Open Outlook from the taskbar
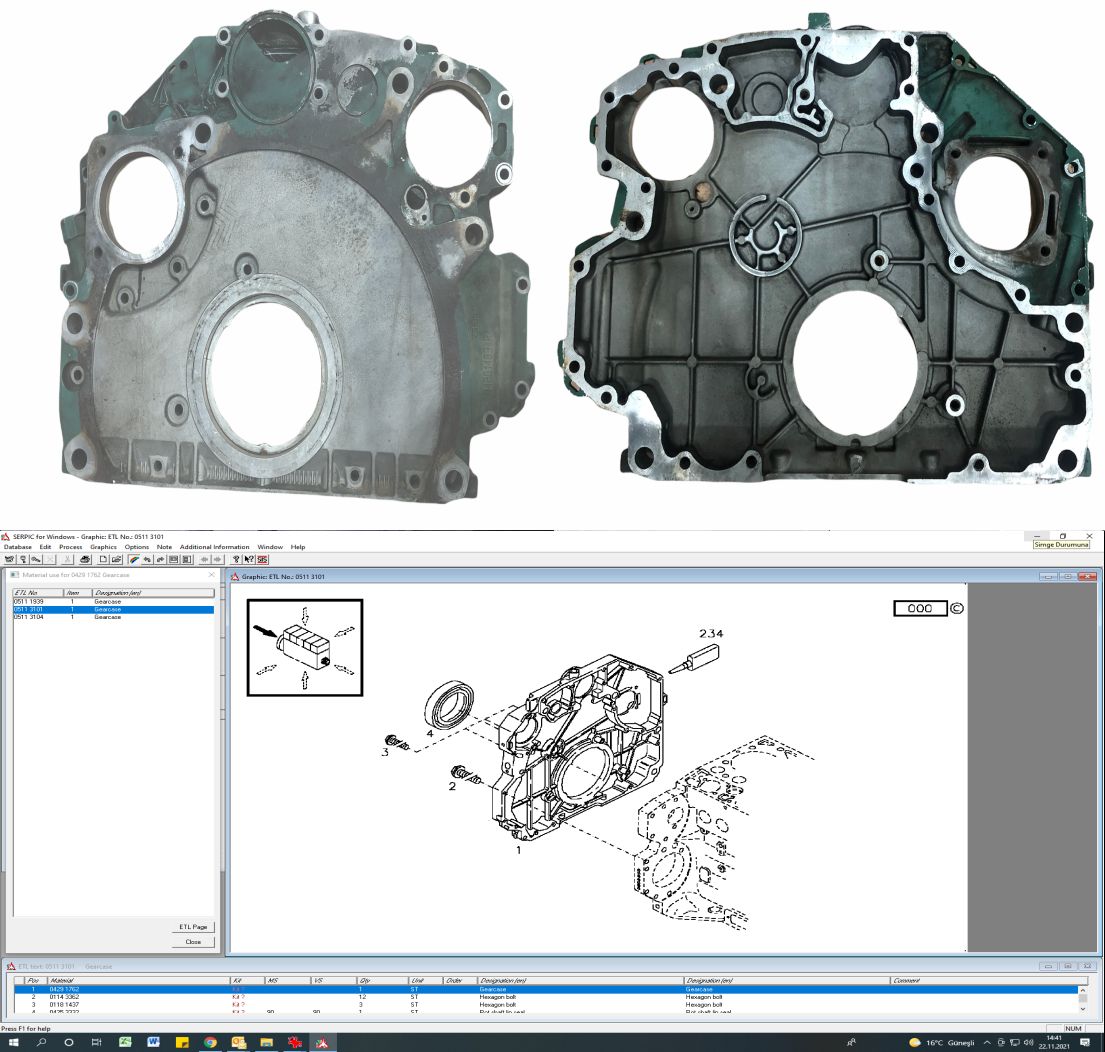The image size is (1105, 1052). point(238,1042)
